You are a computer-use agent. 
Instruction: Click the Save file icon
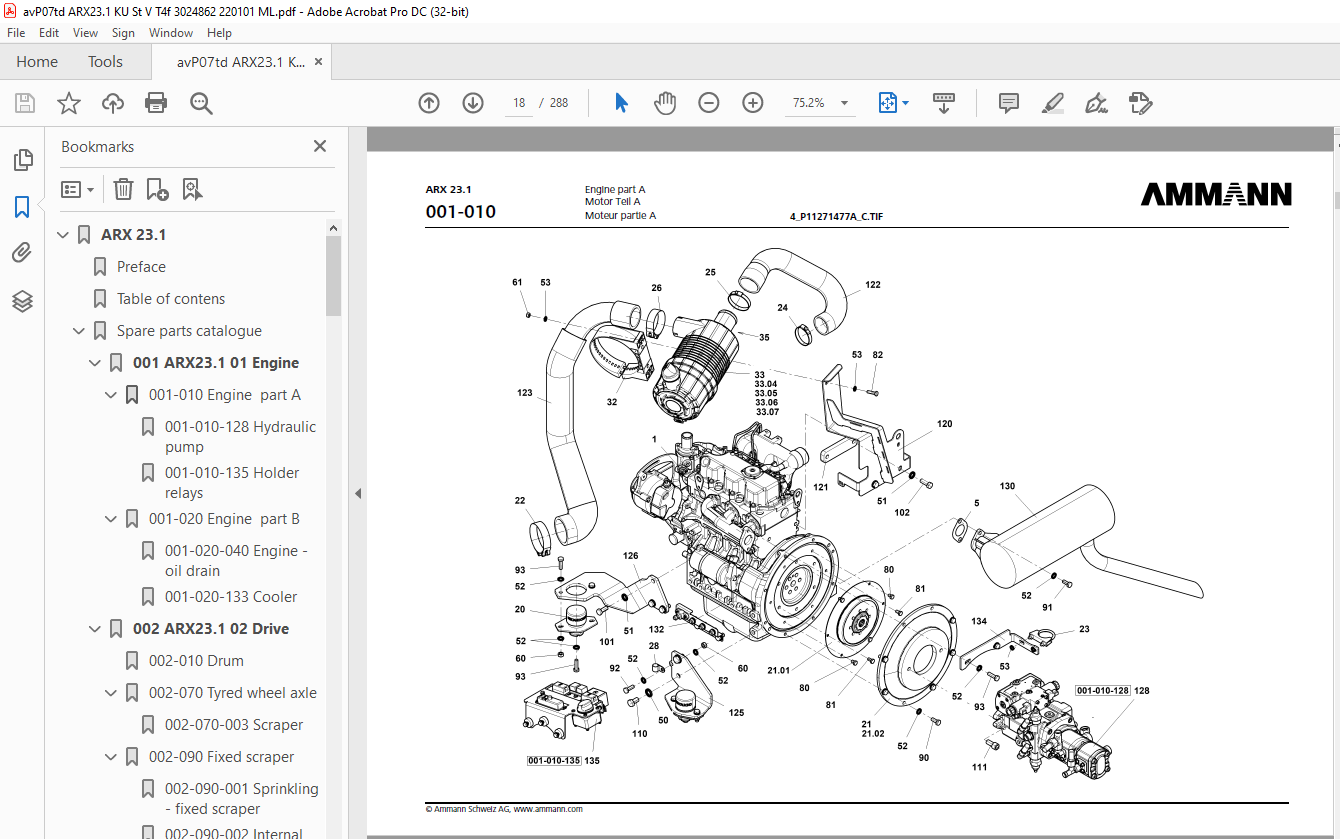tap(25, 103)
